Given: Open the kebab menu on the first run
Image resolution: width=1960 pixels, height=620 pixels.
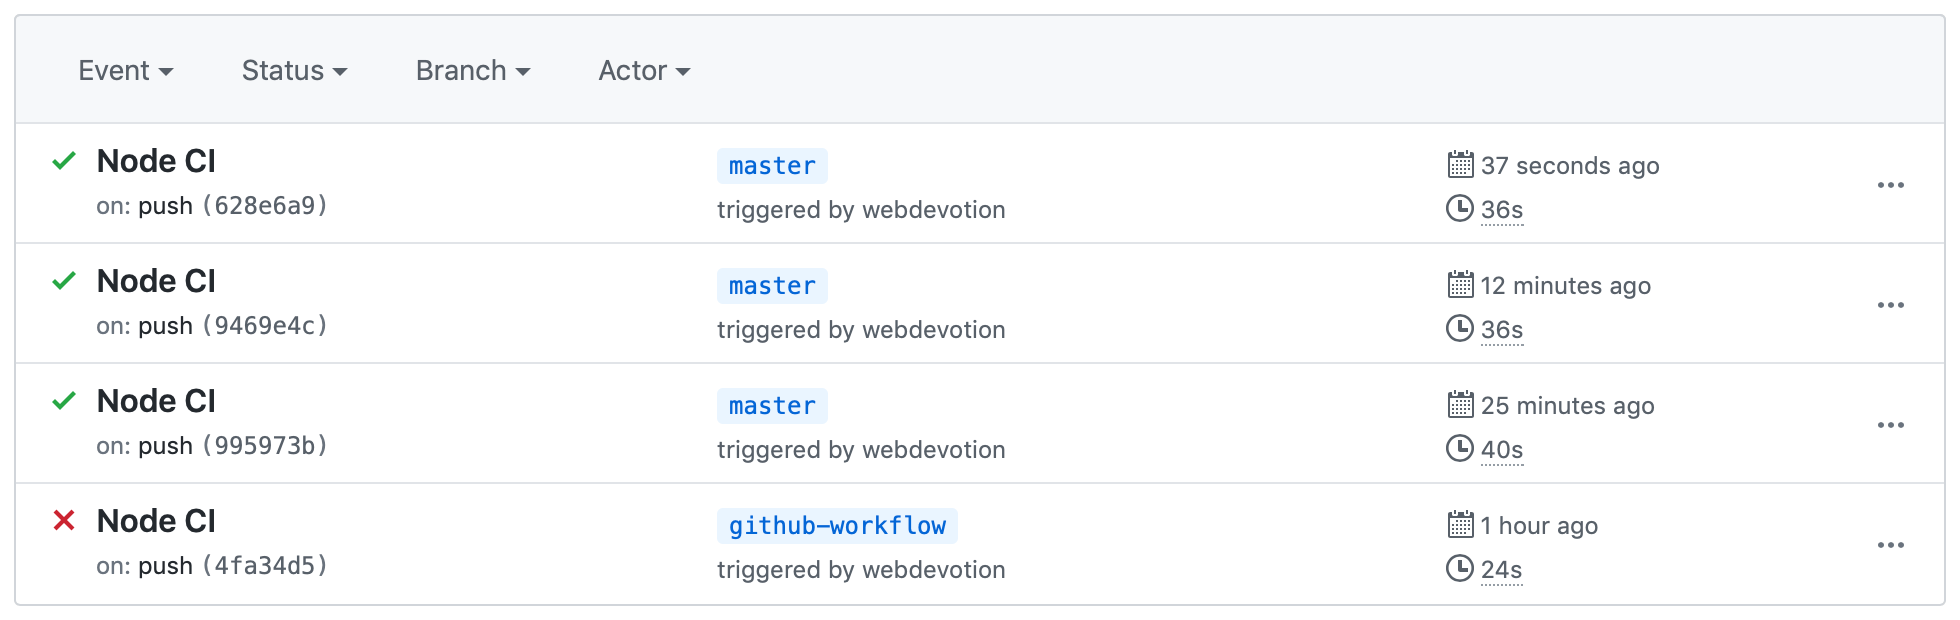Looking at the screenshot, I should tap(1892, 184).
